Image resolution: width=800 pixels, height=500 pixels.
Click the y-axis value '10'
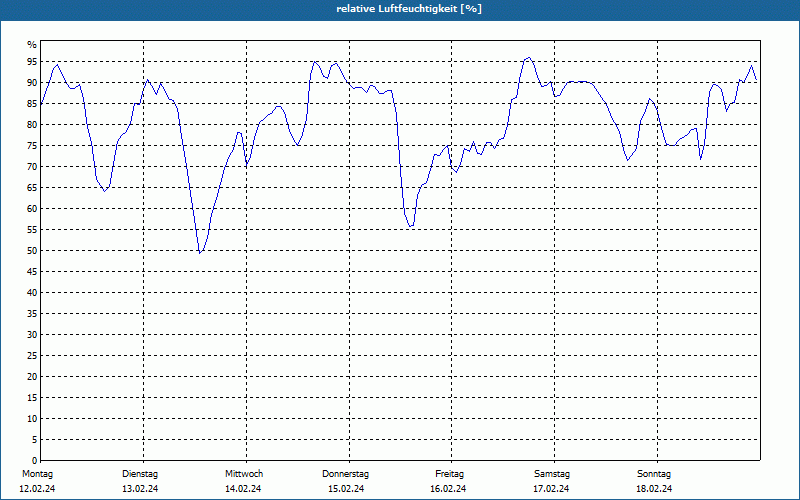pos(32,418)
